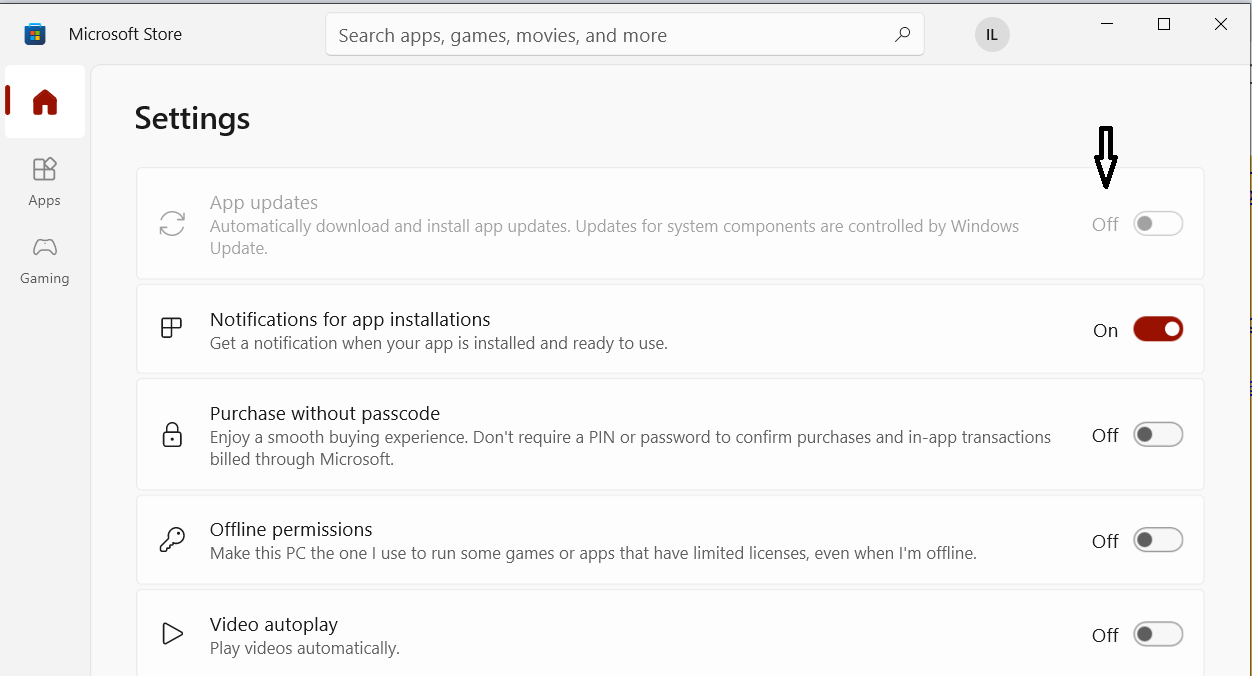The width and height of the screenshot is (1252, 676).
Task: Open the Home section in sidebar
Action: [x=45, y=102]
